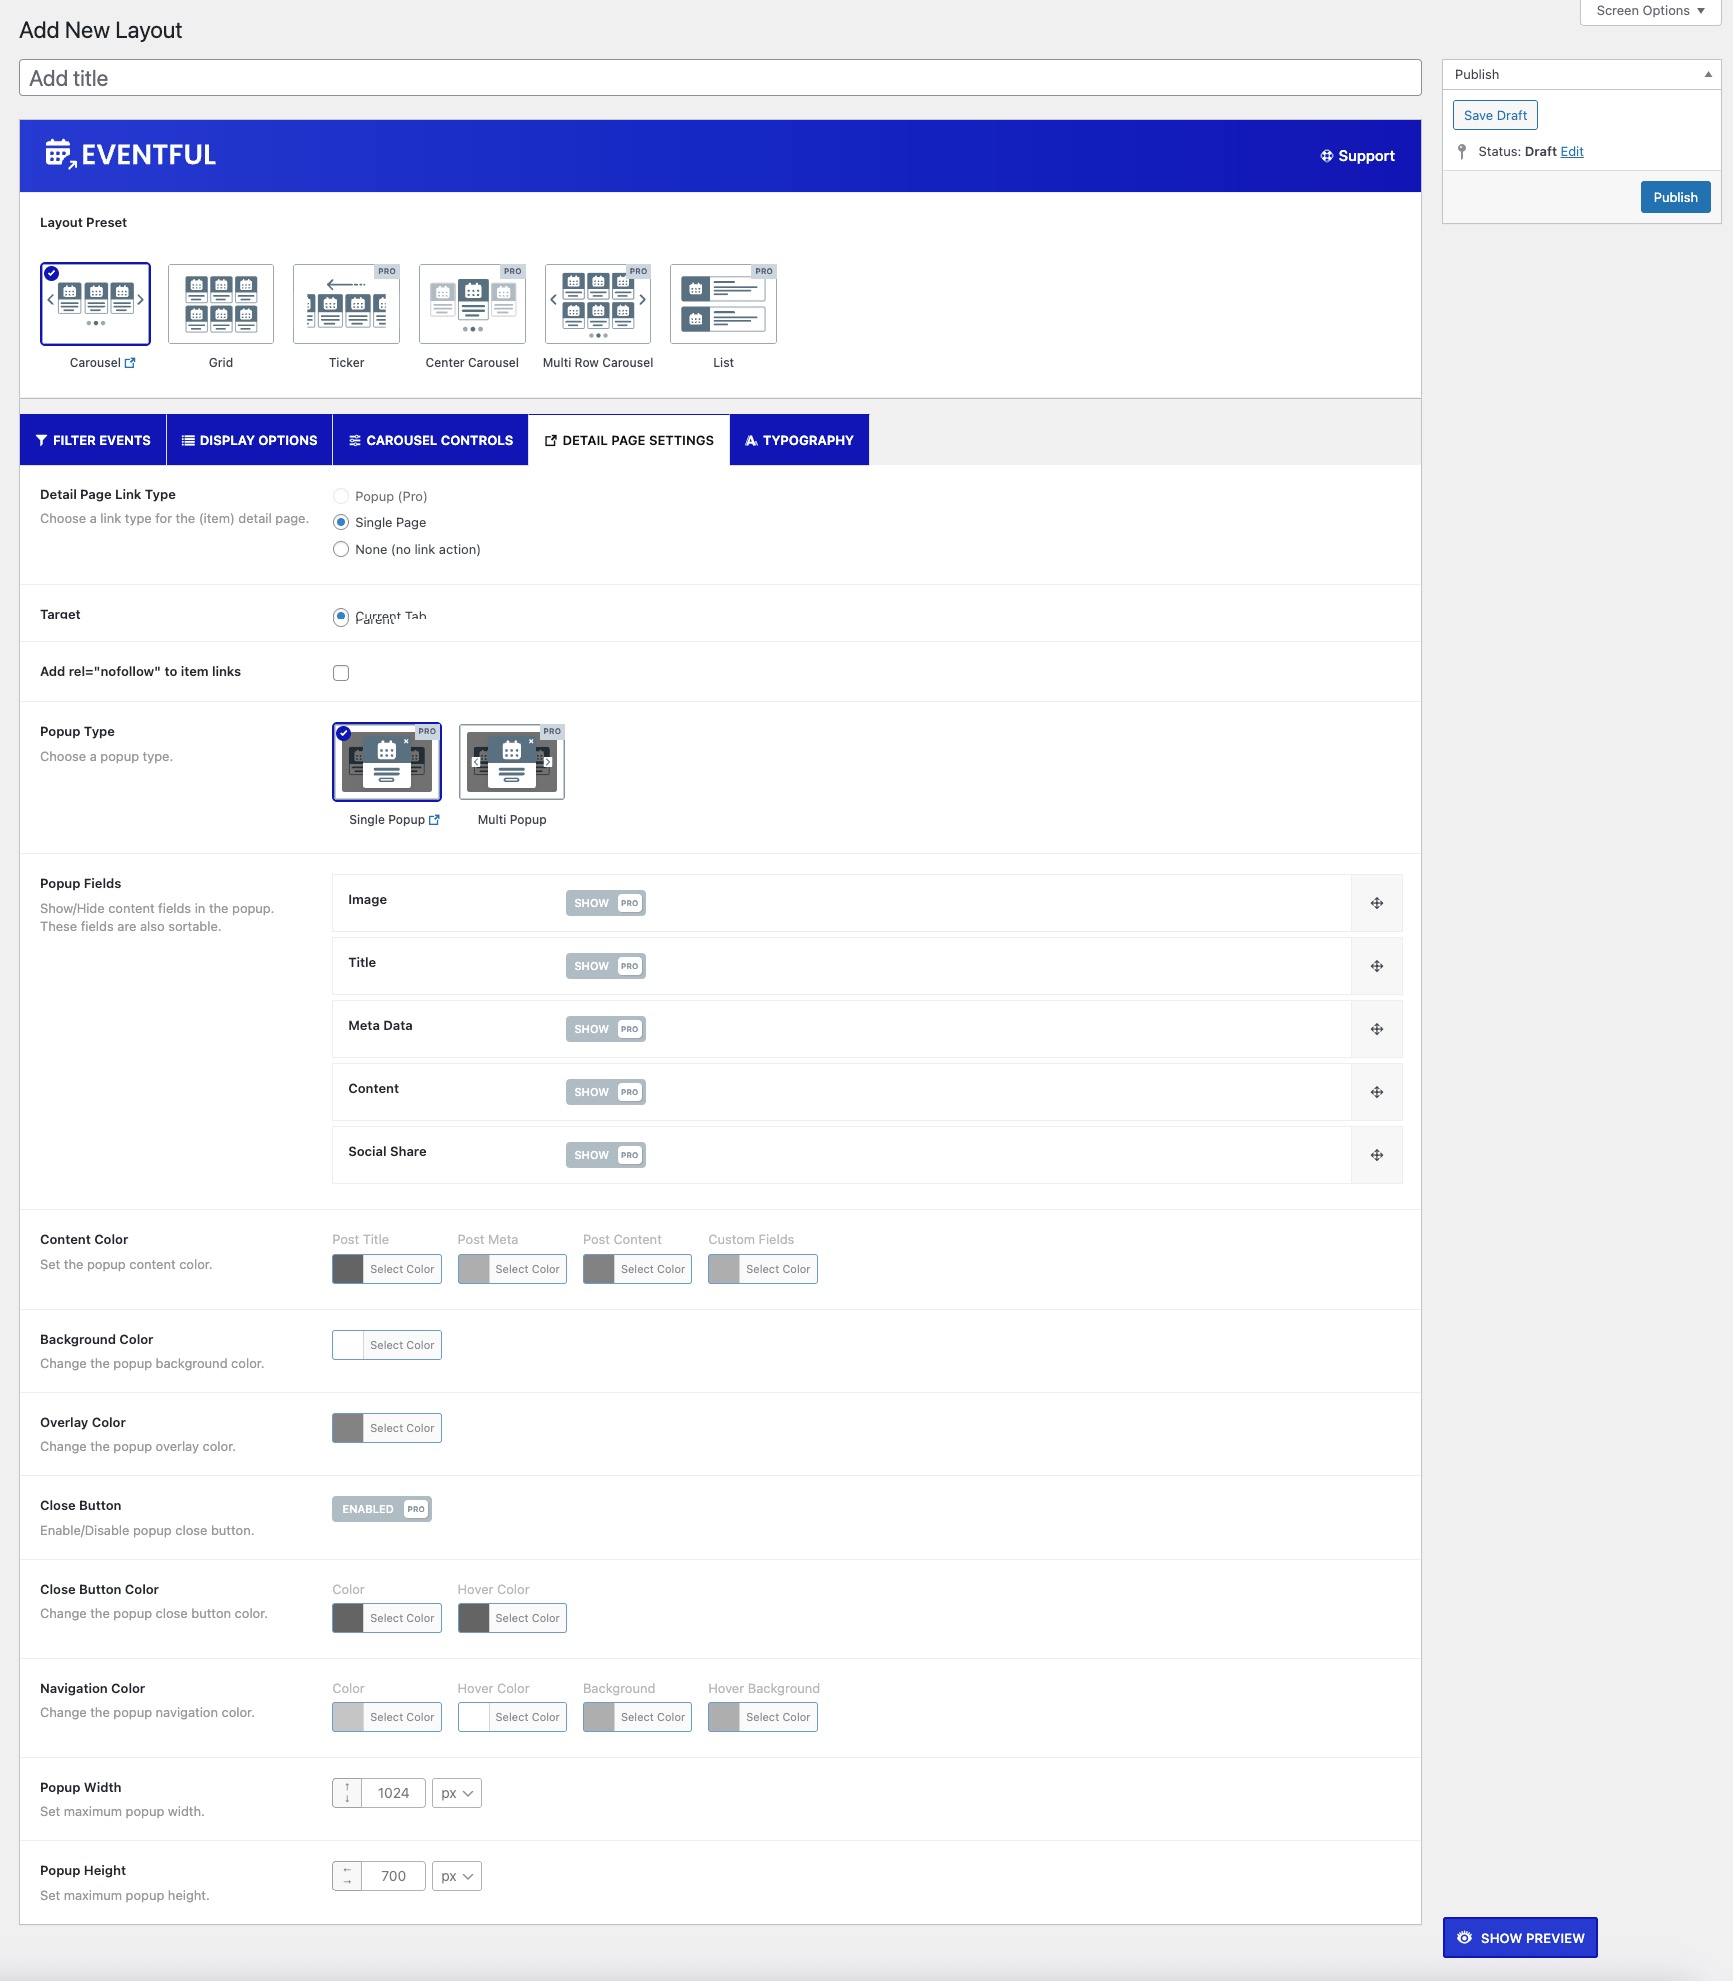This screenshot has width=1733, height=1981.
Task: Pick the Navigation Hover Background color swatch
Action: pos(724,1717)
